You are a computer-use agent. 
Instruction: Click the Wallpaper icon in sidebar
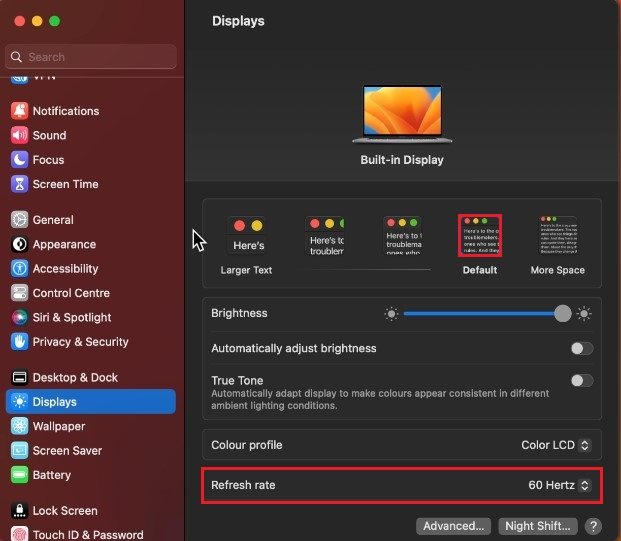coord(19,426)
